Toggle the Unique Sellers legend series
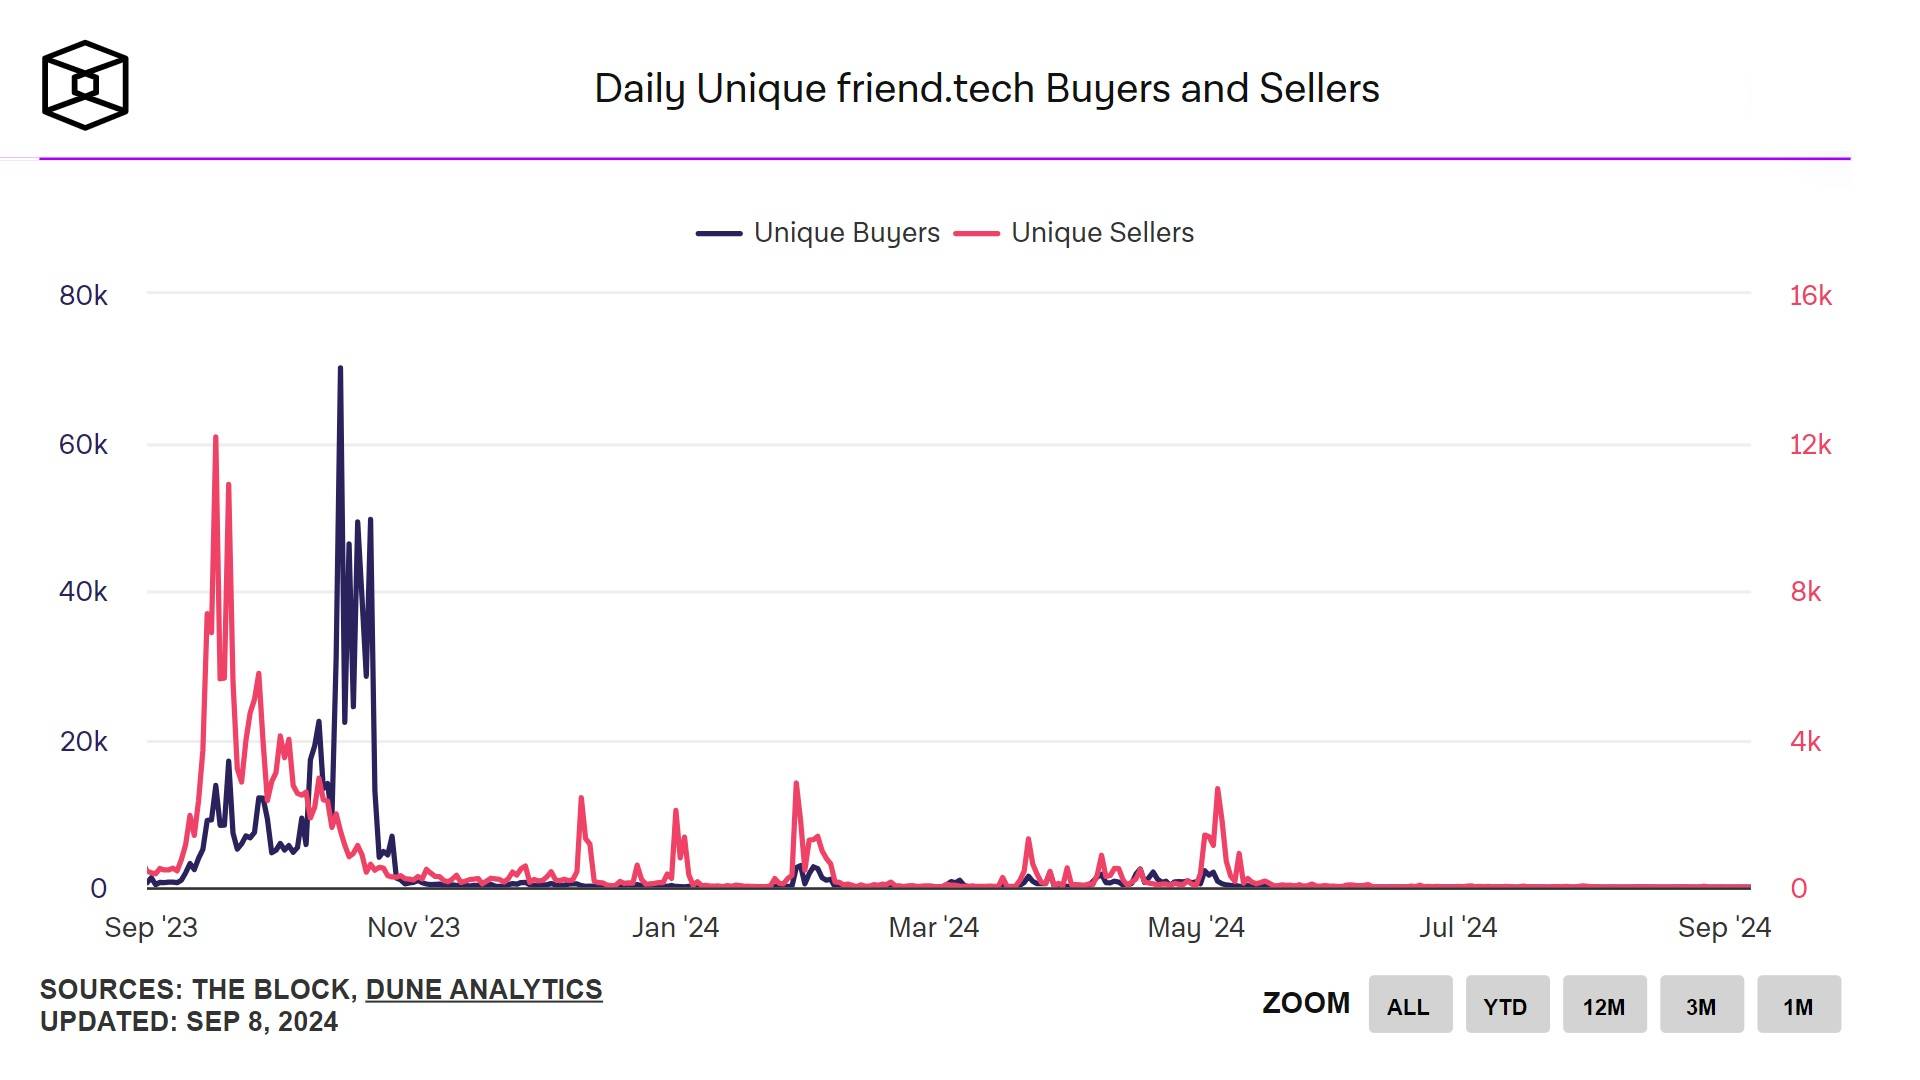Viewport: 1920px width, 1080px height. point(1074,233)
